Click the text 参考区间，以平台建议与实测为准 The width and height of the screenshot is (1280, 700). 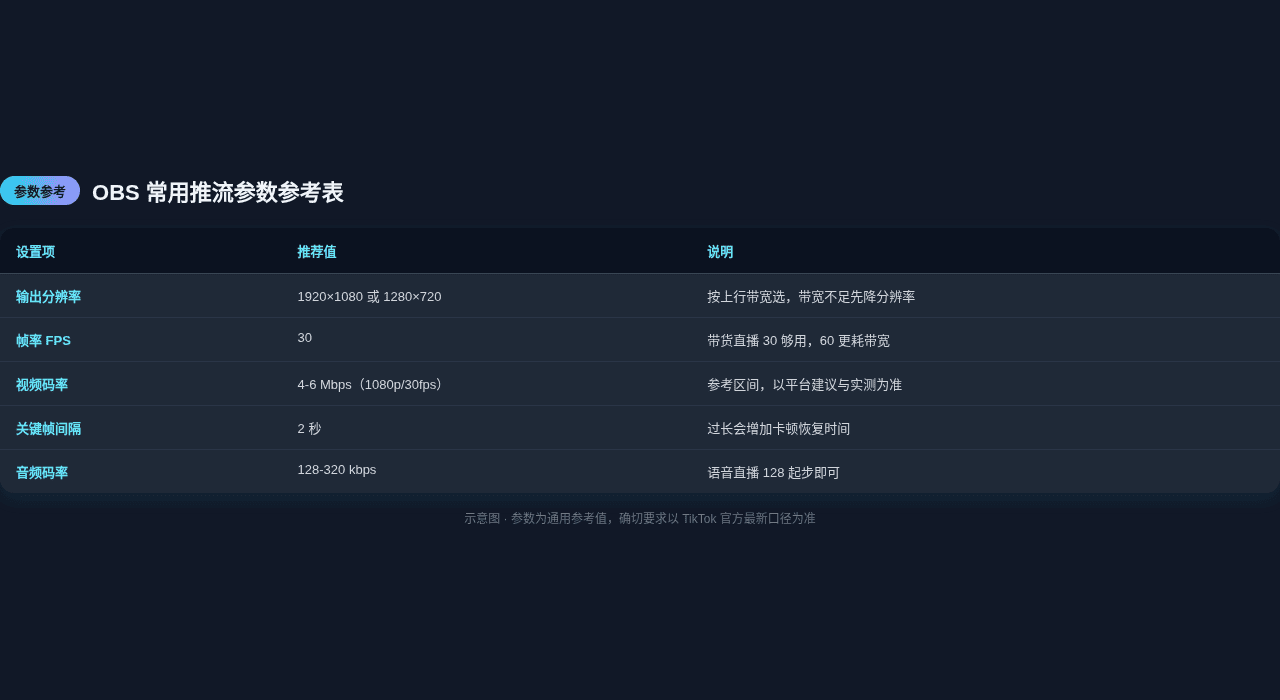804,385
